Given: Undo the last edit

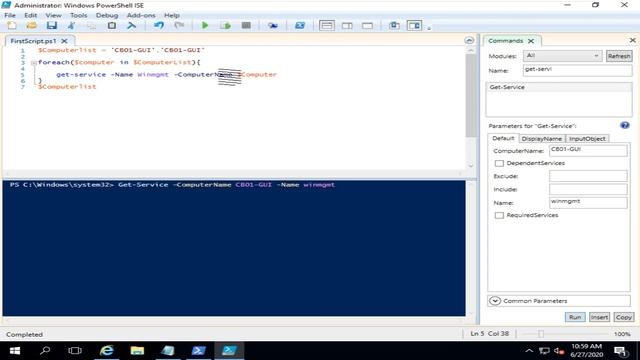Looking at the screenshot, I should (x=158, y=25).
